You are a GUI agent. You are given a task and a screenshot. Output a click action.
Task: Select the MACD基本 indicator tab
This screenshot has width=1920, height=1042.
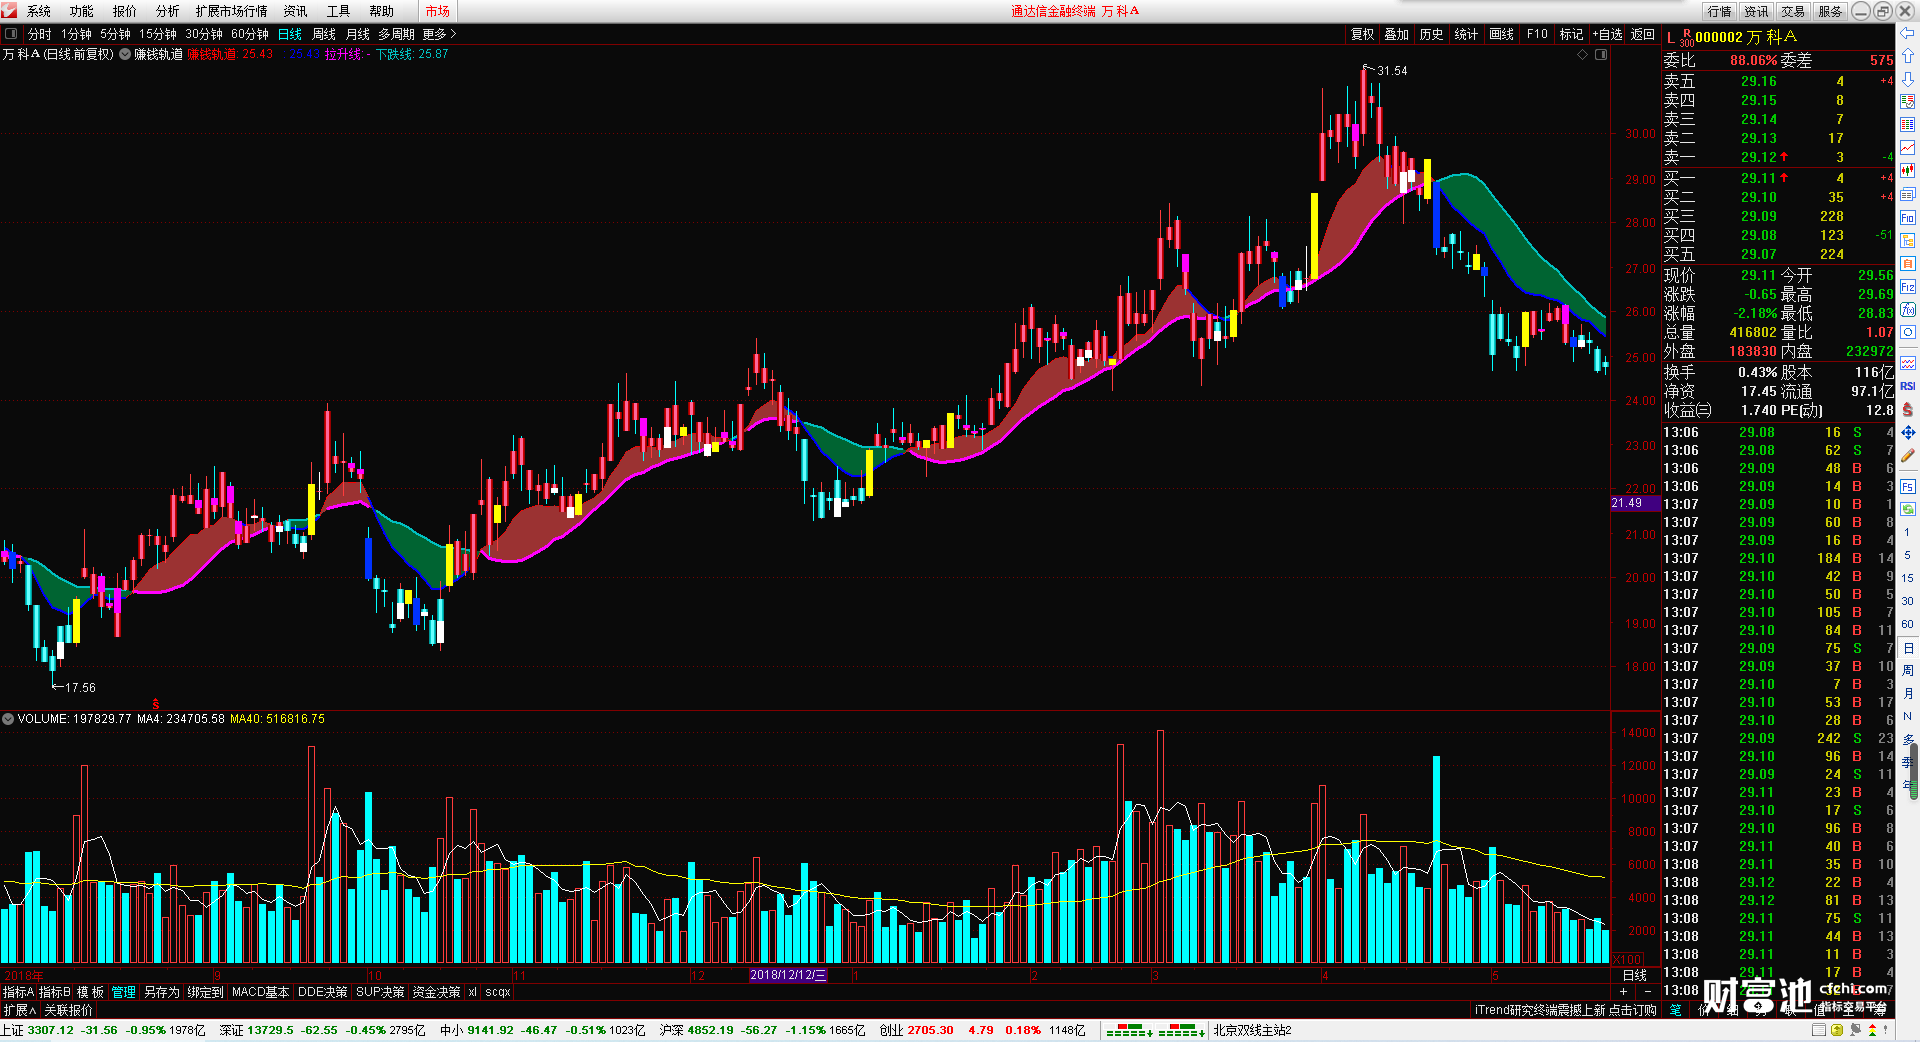pos(261,992)
